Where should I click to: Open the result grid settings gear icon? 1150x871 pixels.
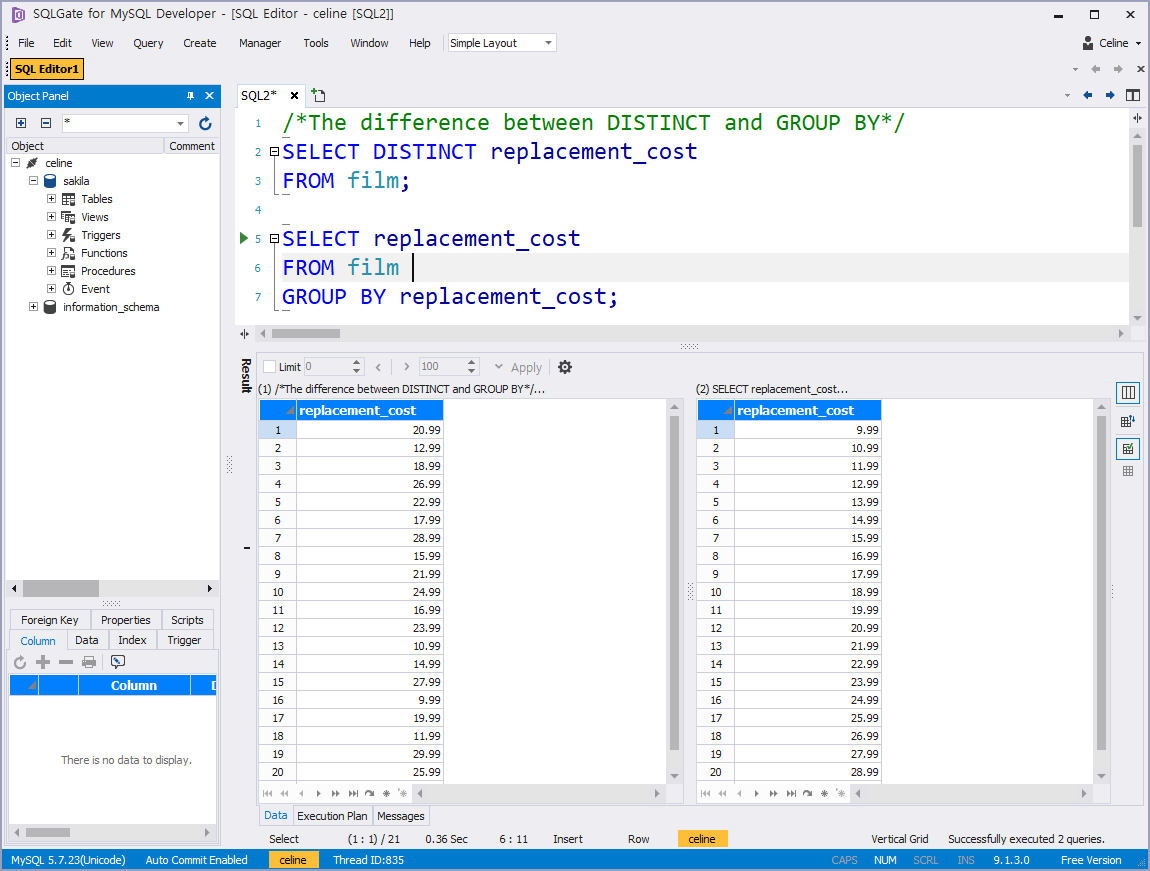(565, 366)
